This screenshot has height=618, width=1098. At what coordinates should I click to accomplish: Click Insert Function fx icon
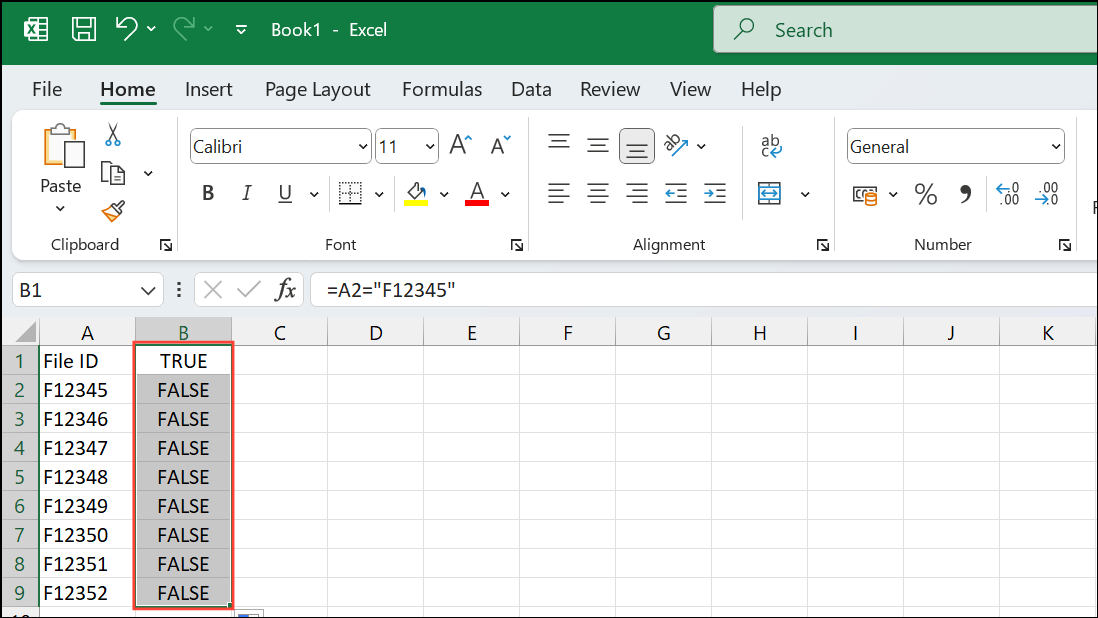286,290
